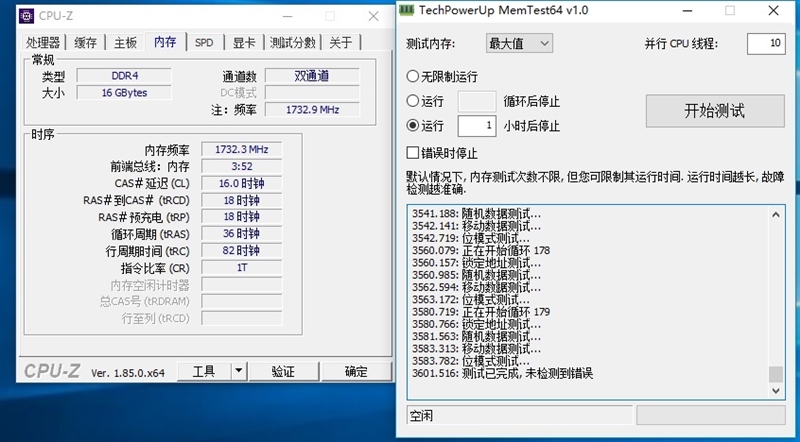This screenshot has width=800, height=442.
Task: Click the CPU-Z title bar icon
Action: tap(26, 16)
